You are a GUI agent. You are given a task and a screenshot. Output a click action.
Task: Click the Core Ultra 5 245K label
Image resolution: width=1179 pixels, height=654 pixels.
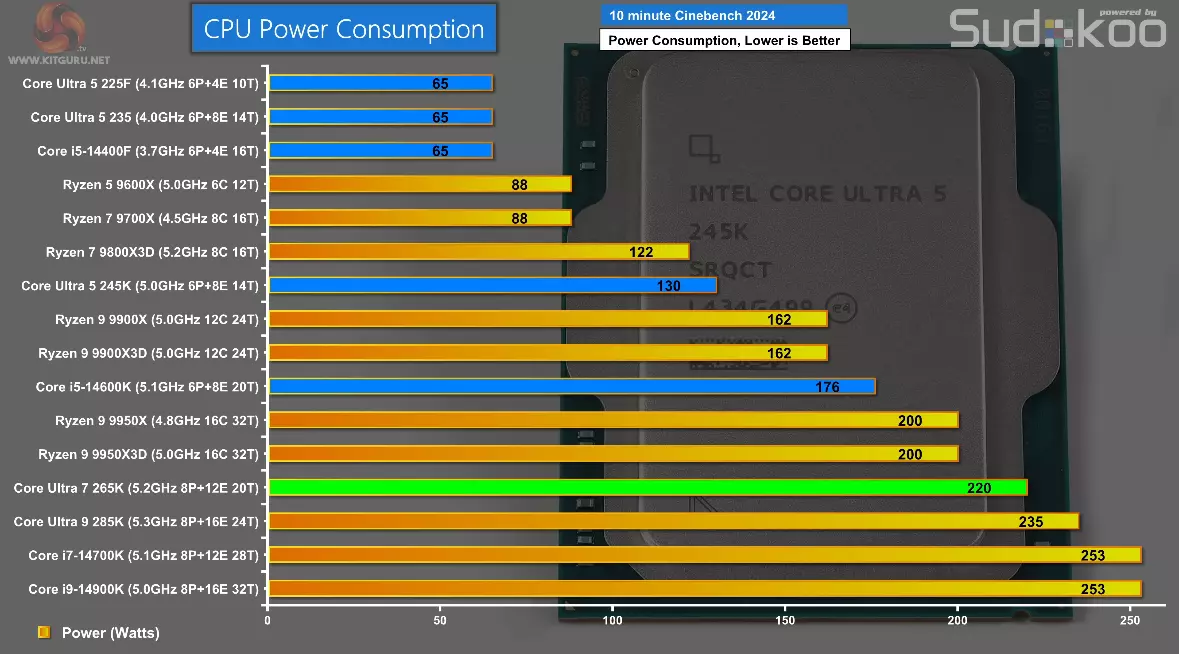pyautogui.click(x=139, y=286)
